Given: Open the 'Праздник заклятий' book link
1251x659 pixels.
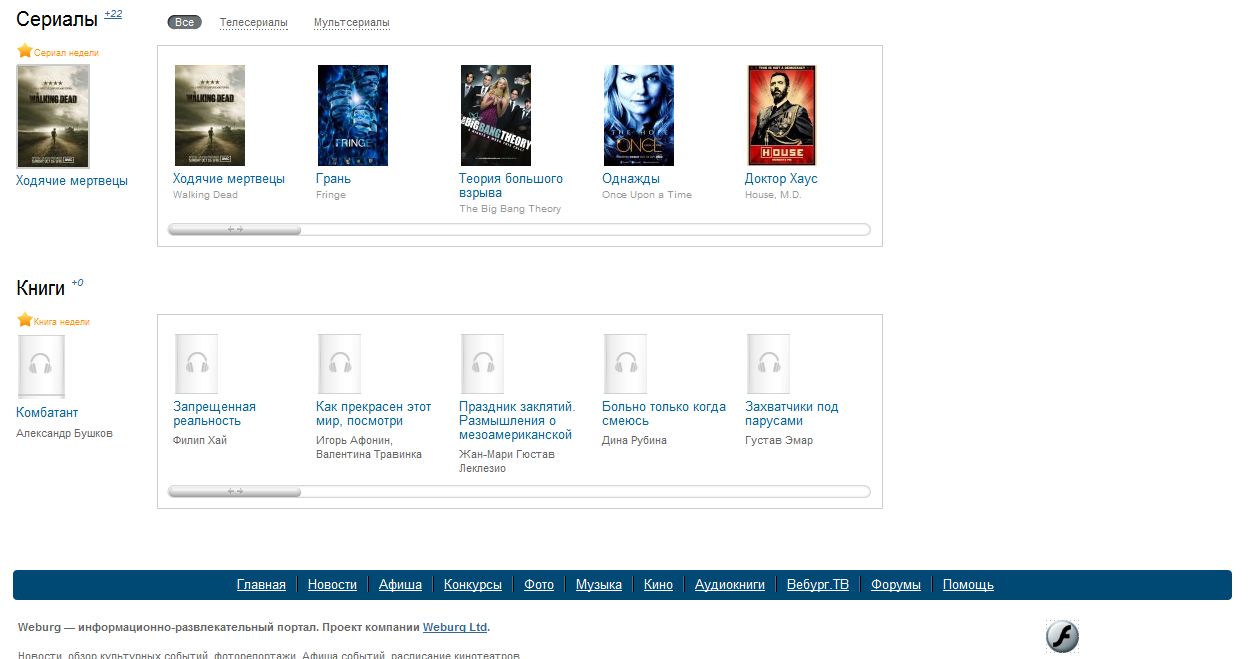Looking at the screenshot, I should (x=517, y=421).
